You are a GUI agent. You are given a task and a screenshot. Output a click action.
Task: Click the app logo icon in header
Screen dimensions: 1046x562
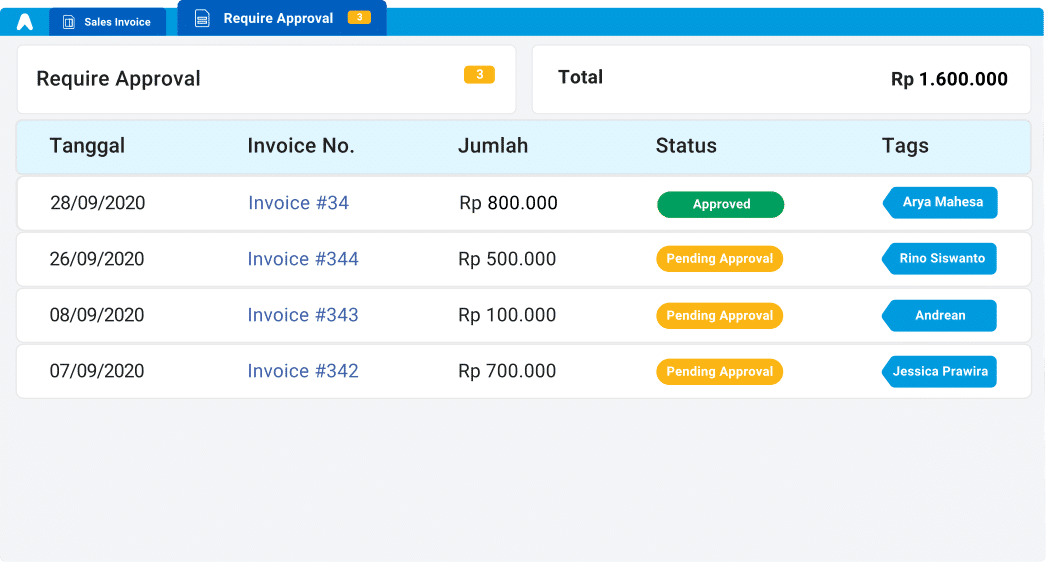pos(25,22)
